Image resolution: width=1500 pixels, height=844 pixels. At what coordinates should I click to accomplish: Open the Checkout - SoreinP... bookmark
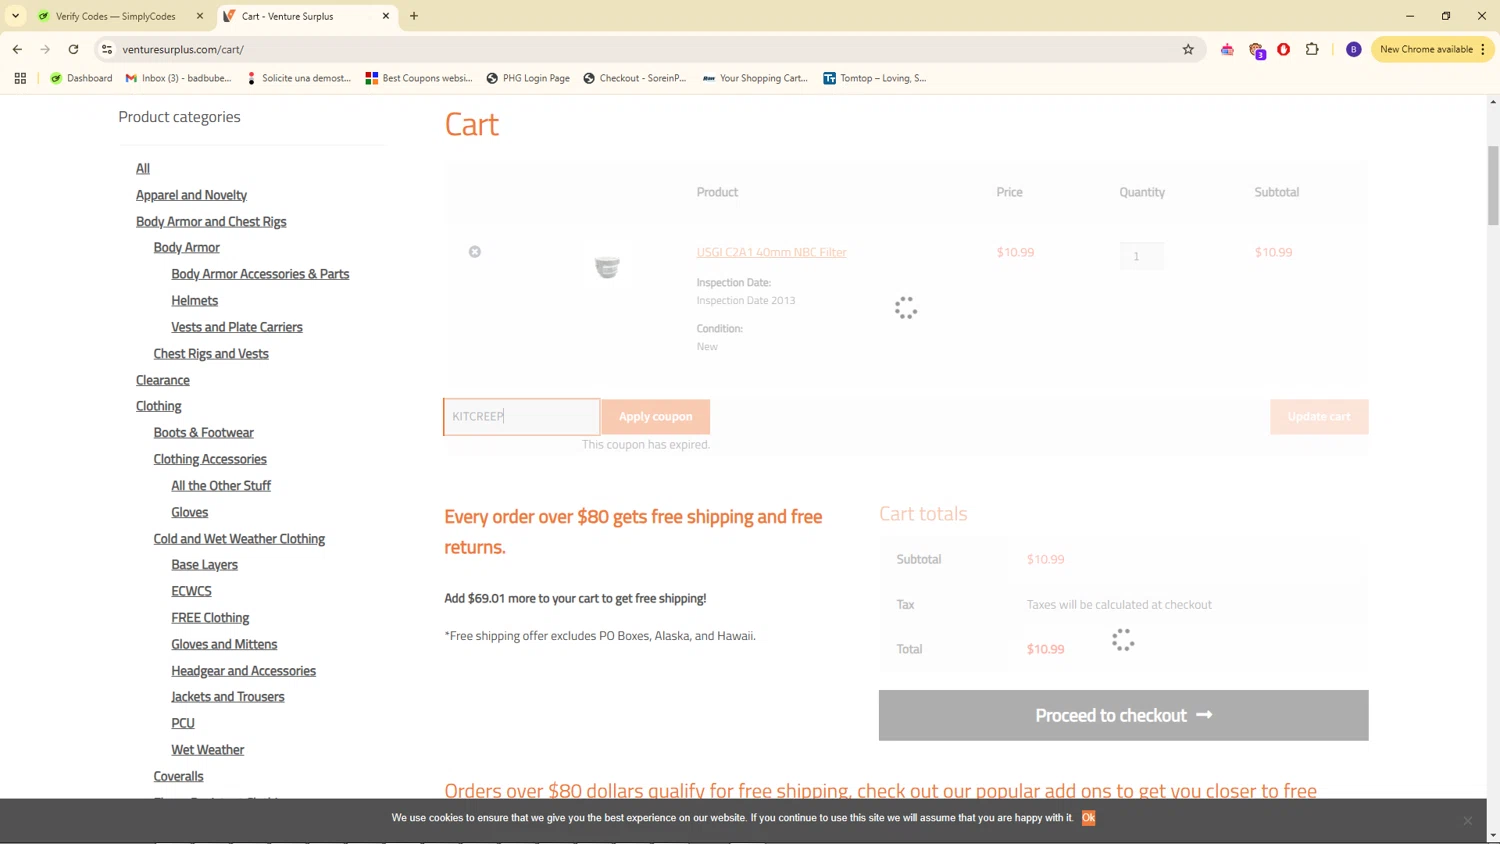pyautogui.click(x=635, y=78)
